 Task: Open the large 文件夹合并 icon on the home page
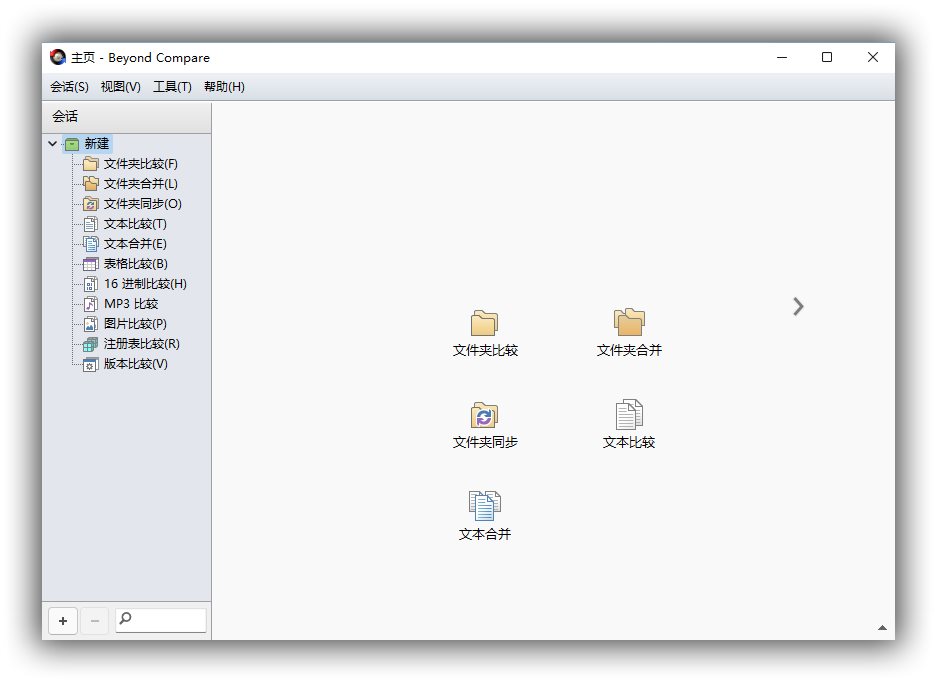coord(629,322)
